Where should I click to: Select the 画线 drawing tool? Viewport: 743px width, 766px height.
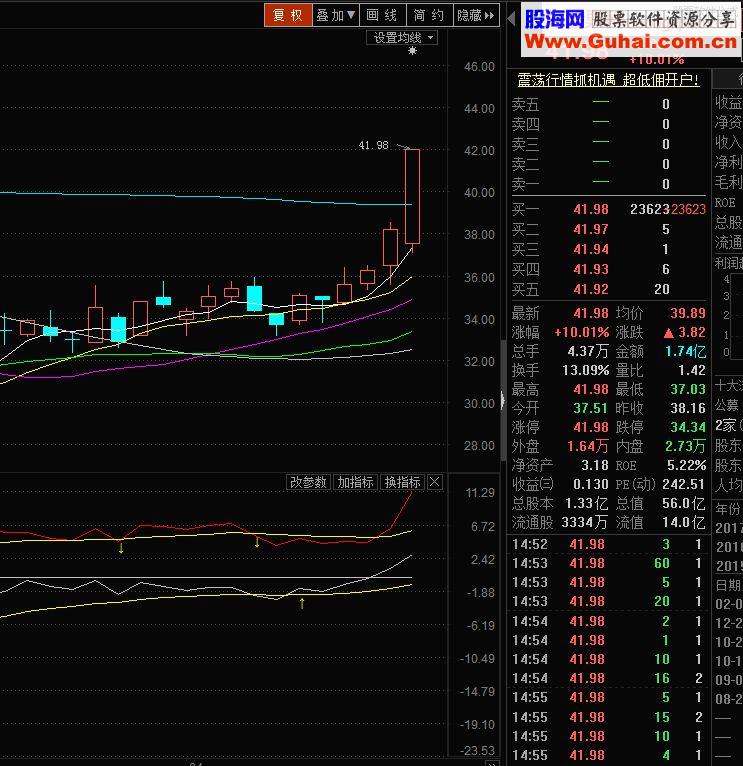pos(382,15)
